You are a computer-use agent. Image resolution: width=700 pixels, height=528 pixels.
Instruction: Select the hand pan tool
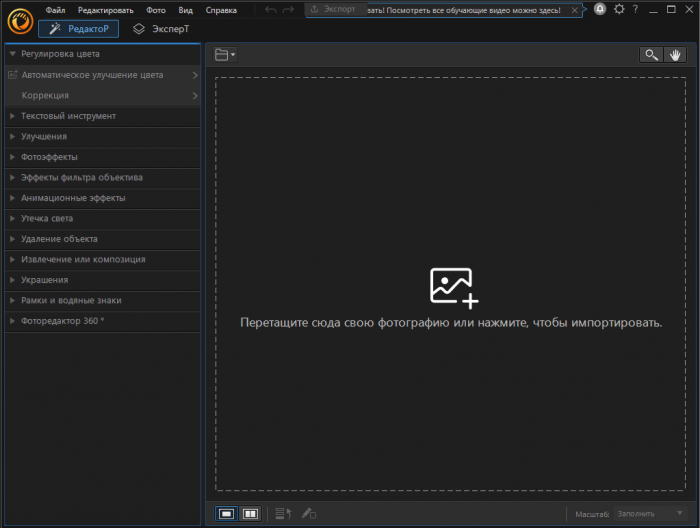click(x=676, y=55)
